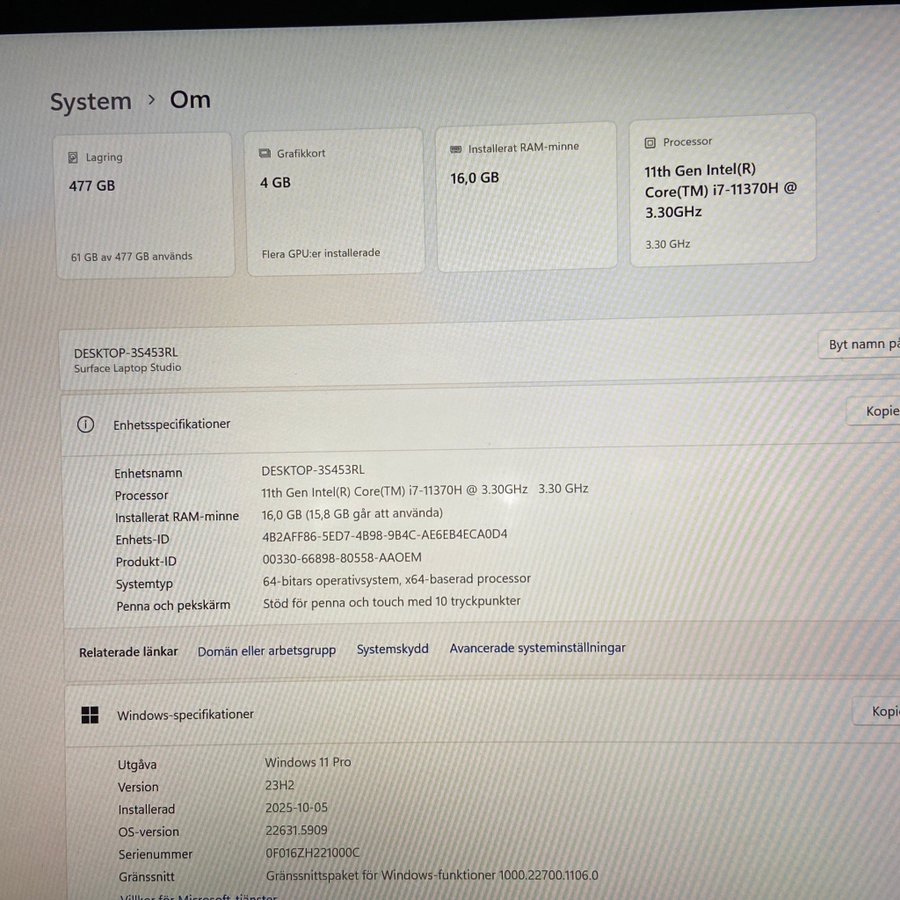Open the Domän eller arbetsgrupp link
Viewport: 900px width, 900px height.
click(267, 650)
